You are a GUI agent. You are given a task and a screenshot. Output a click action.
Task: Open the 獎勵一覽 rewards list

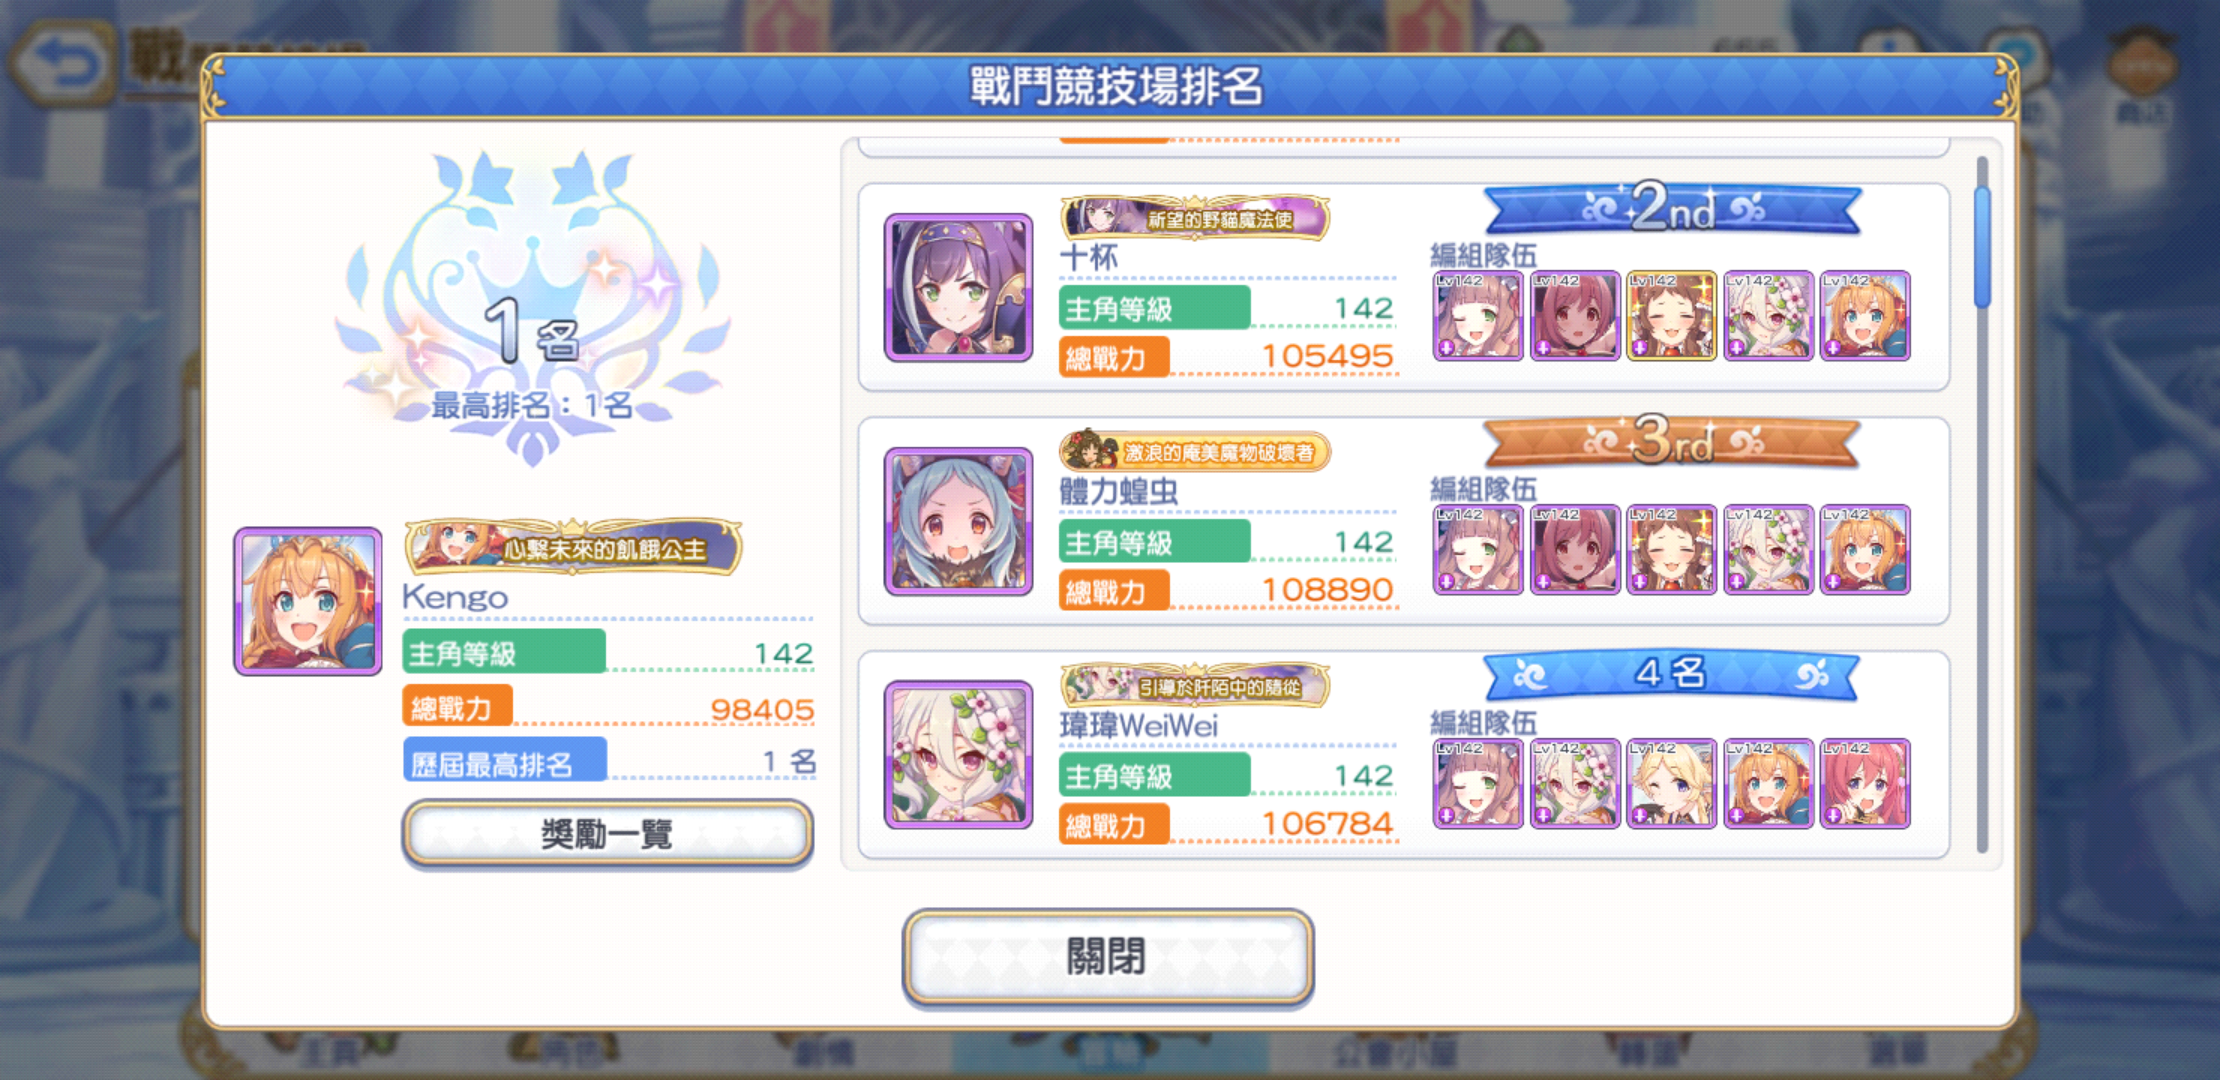607,832
